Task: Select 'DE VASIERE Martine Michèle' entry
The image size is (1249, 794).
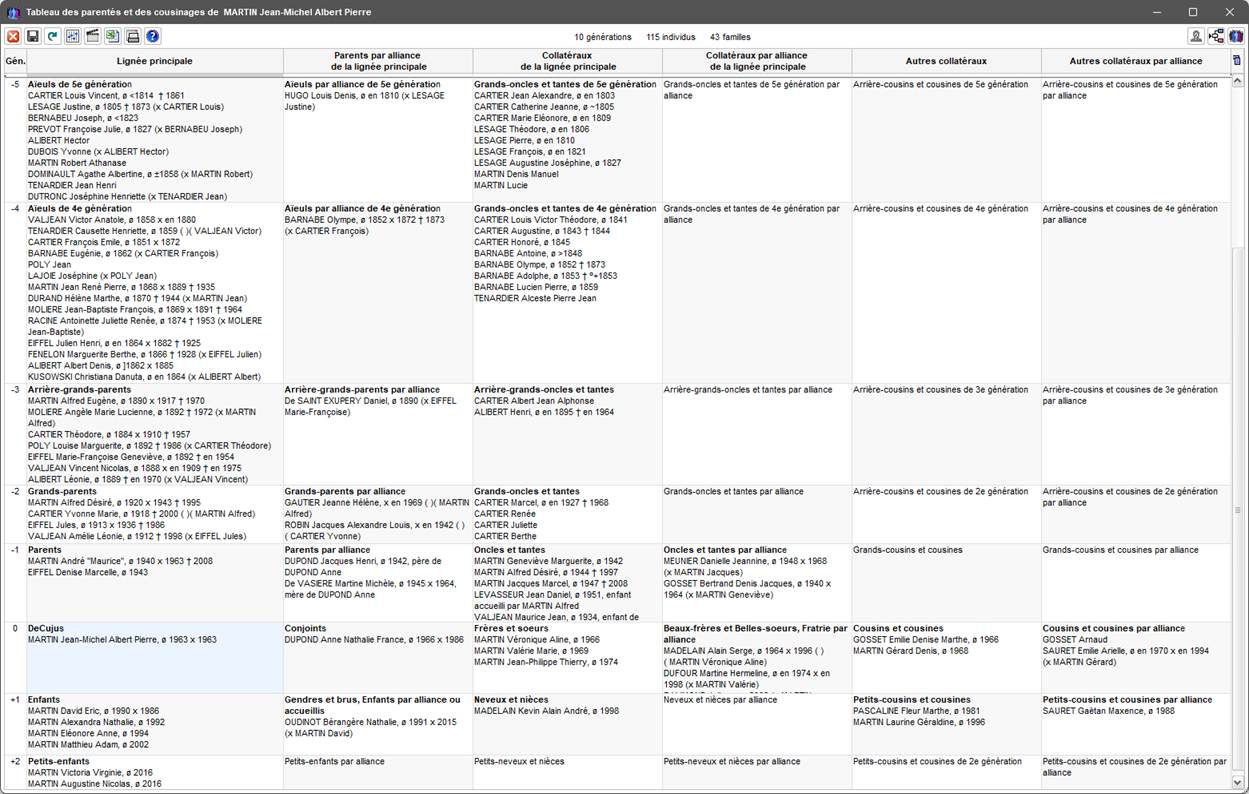Action: click(371, 589)
